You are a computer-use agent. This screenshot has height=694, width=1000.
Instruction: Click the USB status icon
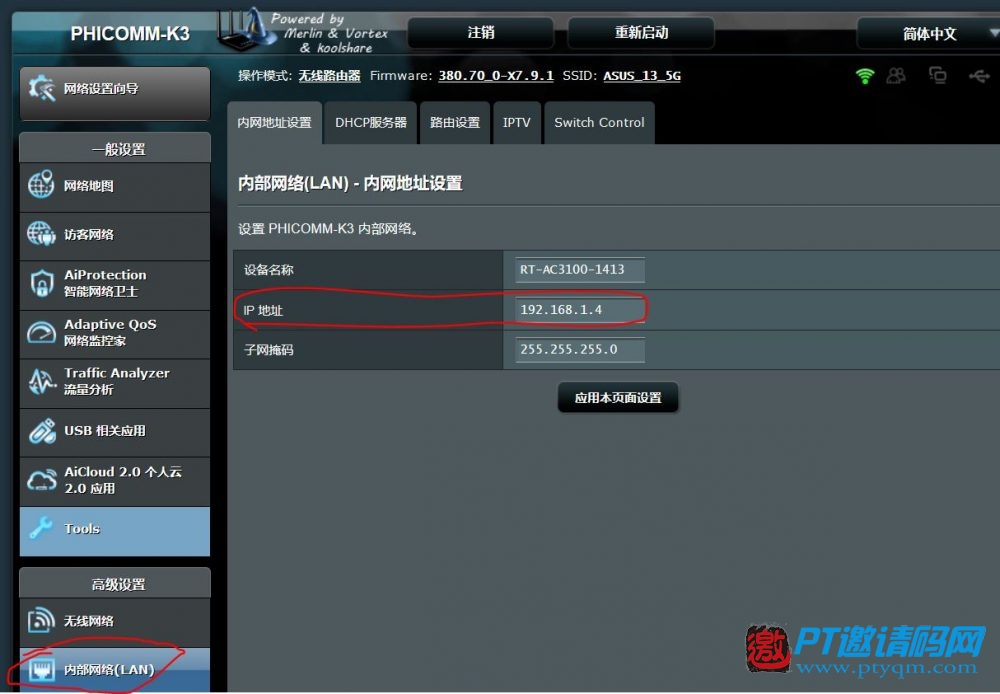tap(979, 77)
